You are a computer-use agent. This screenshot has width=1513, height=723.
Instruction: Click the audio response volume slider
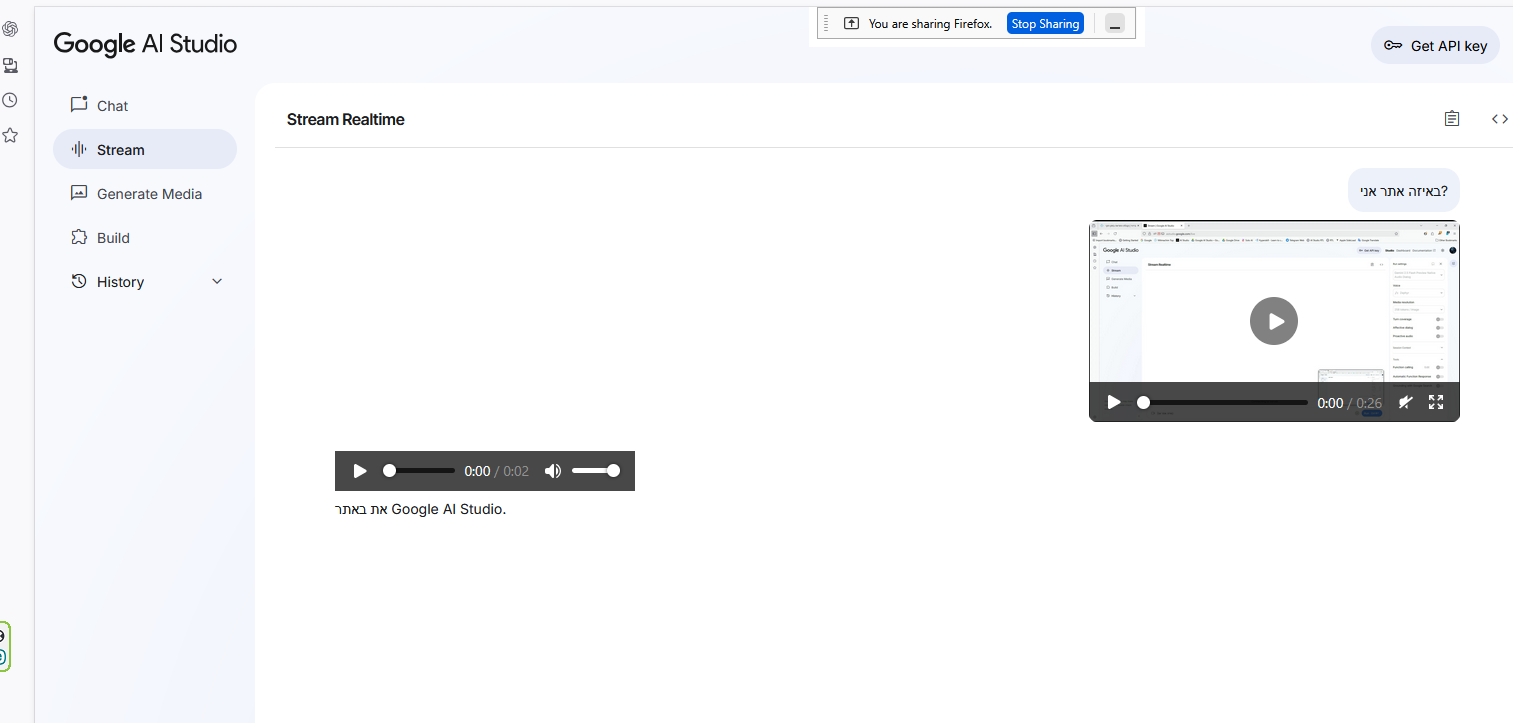(x=596, y=471)
